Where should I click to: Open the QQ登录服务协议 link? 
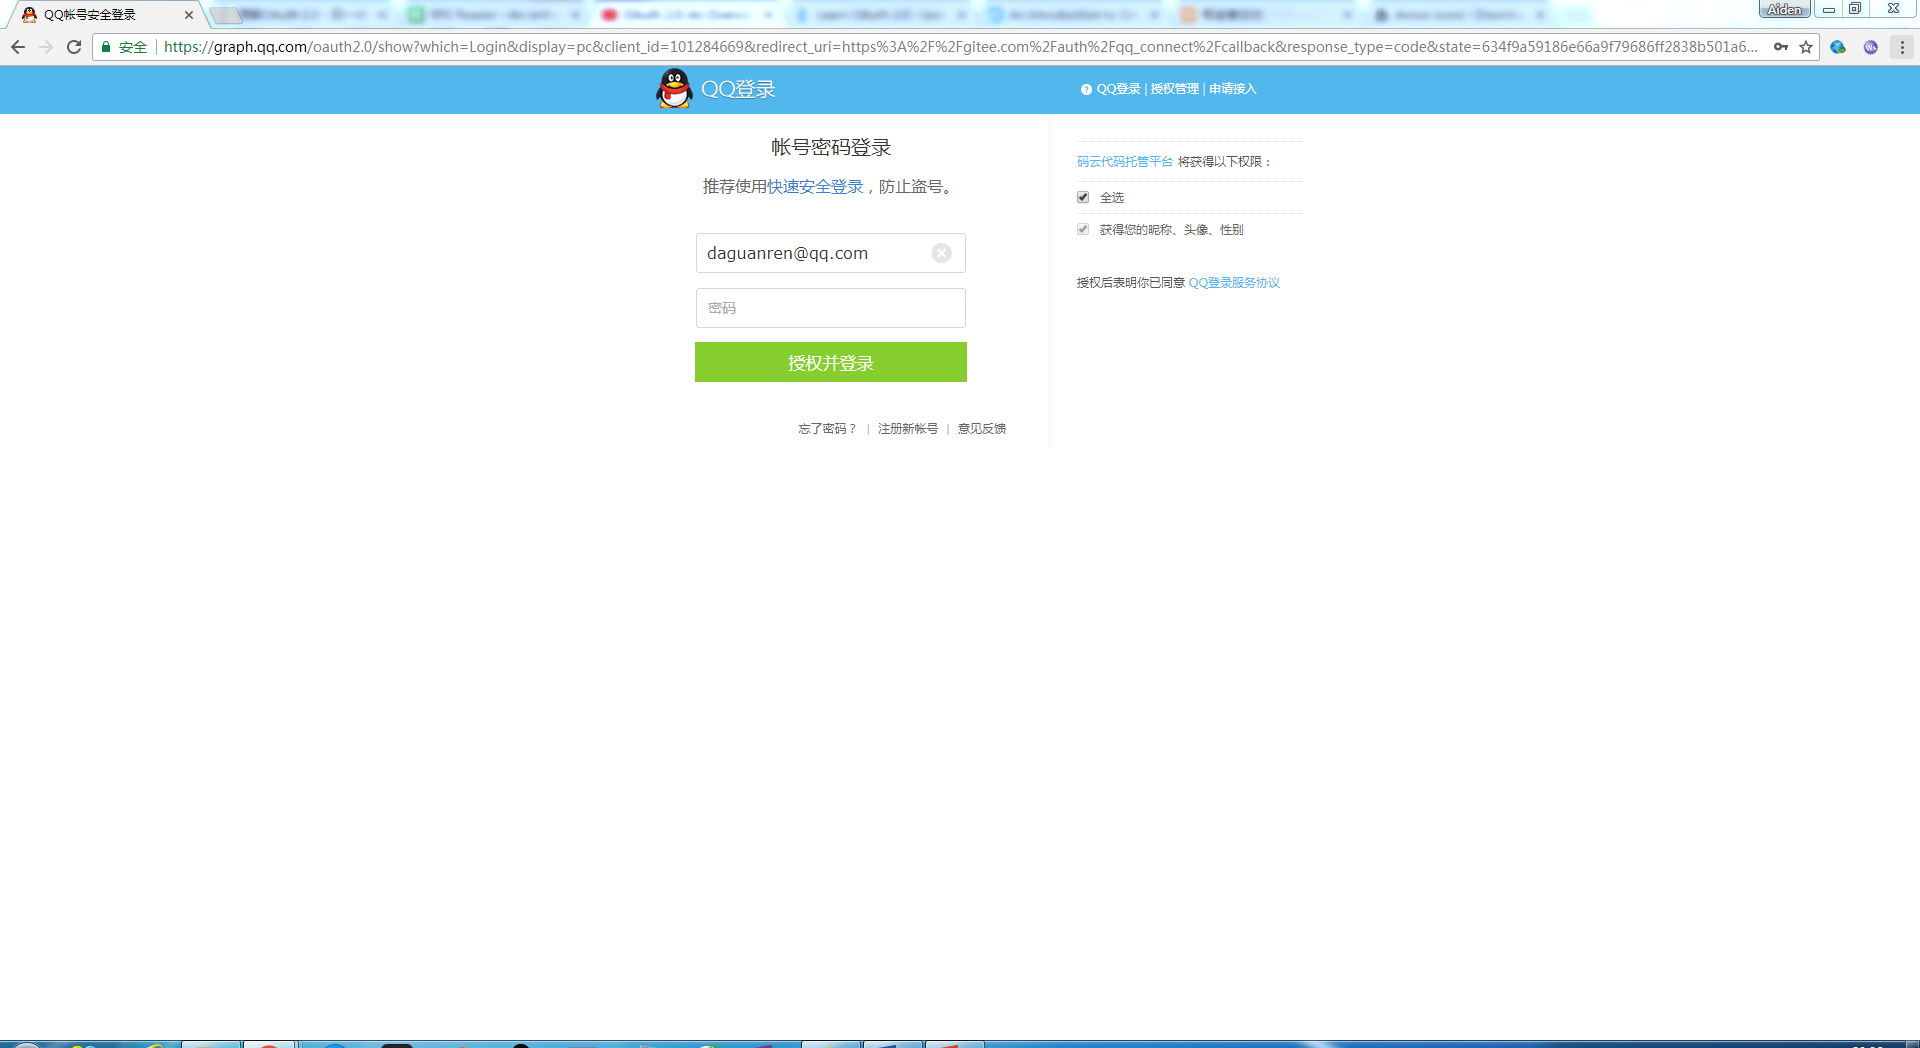tap(1234, 283)
